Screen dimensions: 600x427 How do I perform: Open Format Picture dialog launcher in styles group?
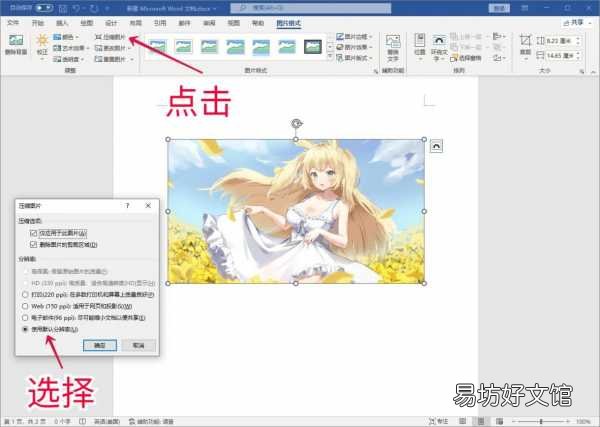375,71
